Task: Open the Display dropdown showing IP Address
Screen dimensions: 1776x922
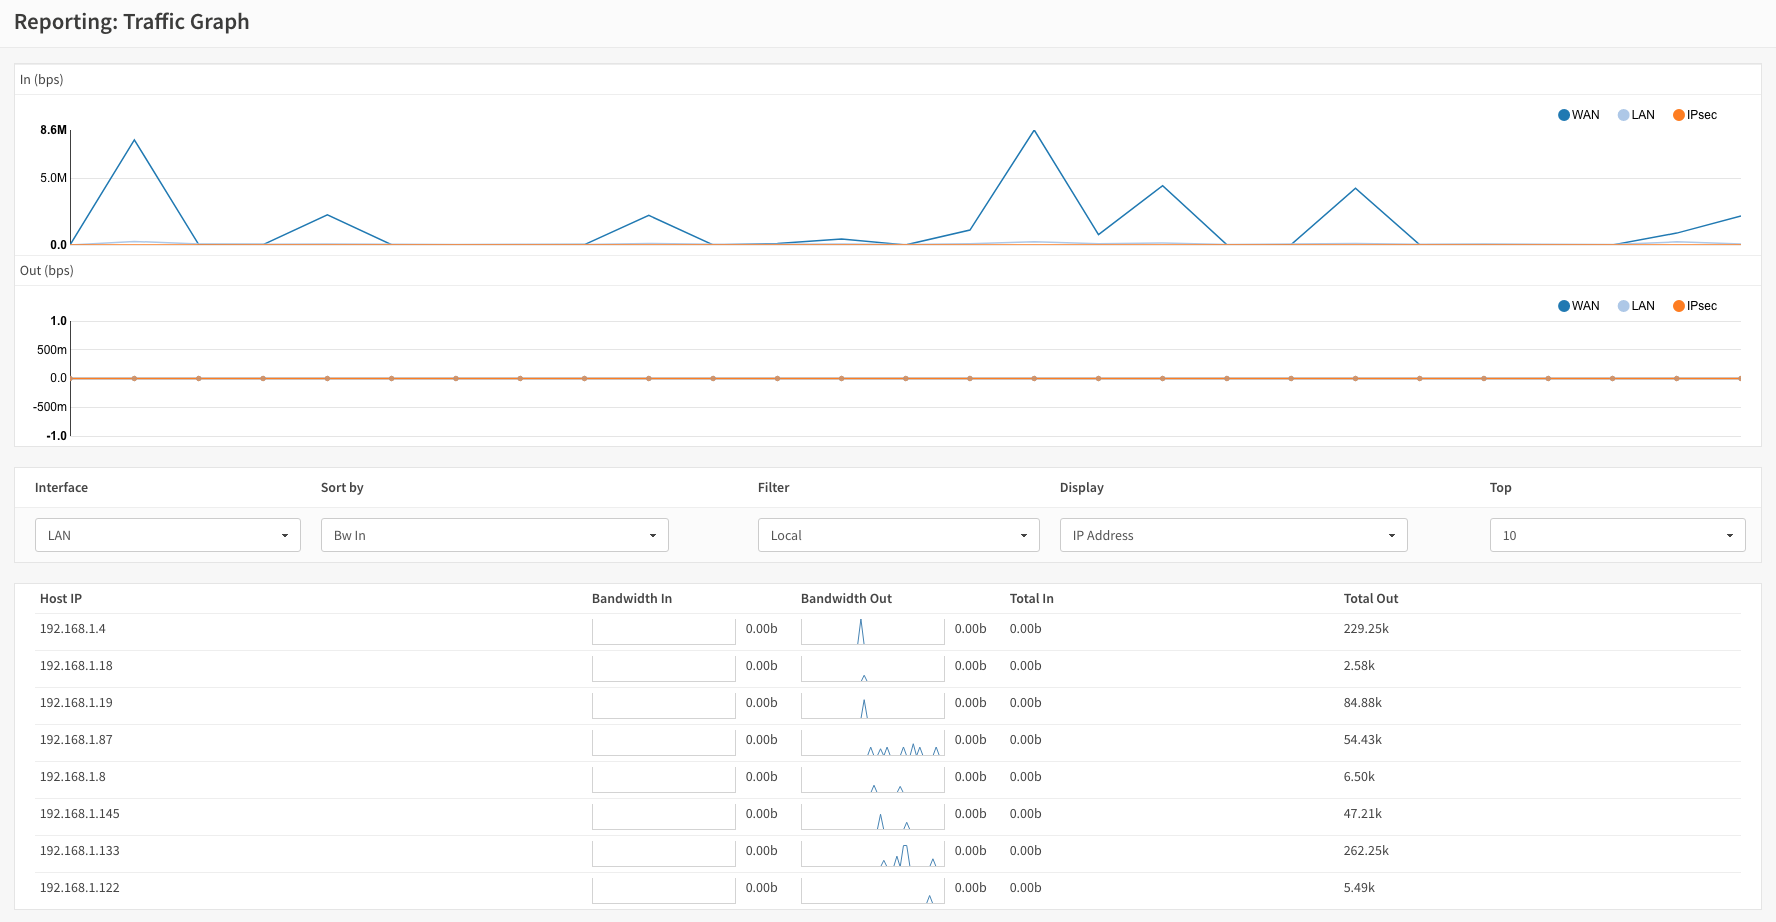Action: pos(1233,535)
